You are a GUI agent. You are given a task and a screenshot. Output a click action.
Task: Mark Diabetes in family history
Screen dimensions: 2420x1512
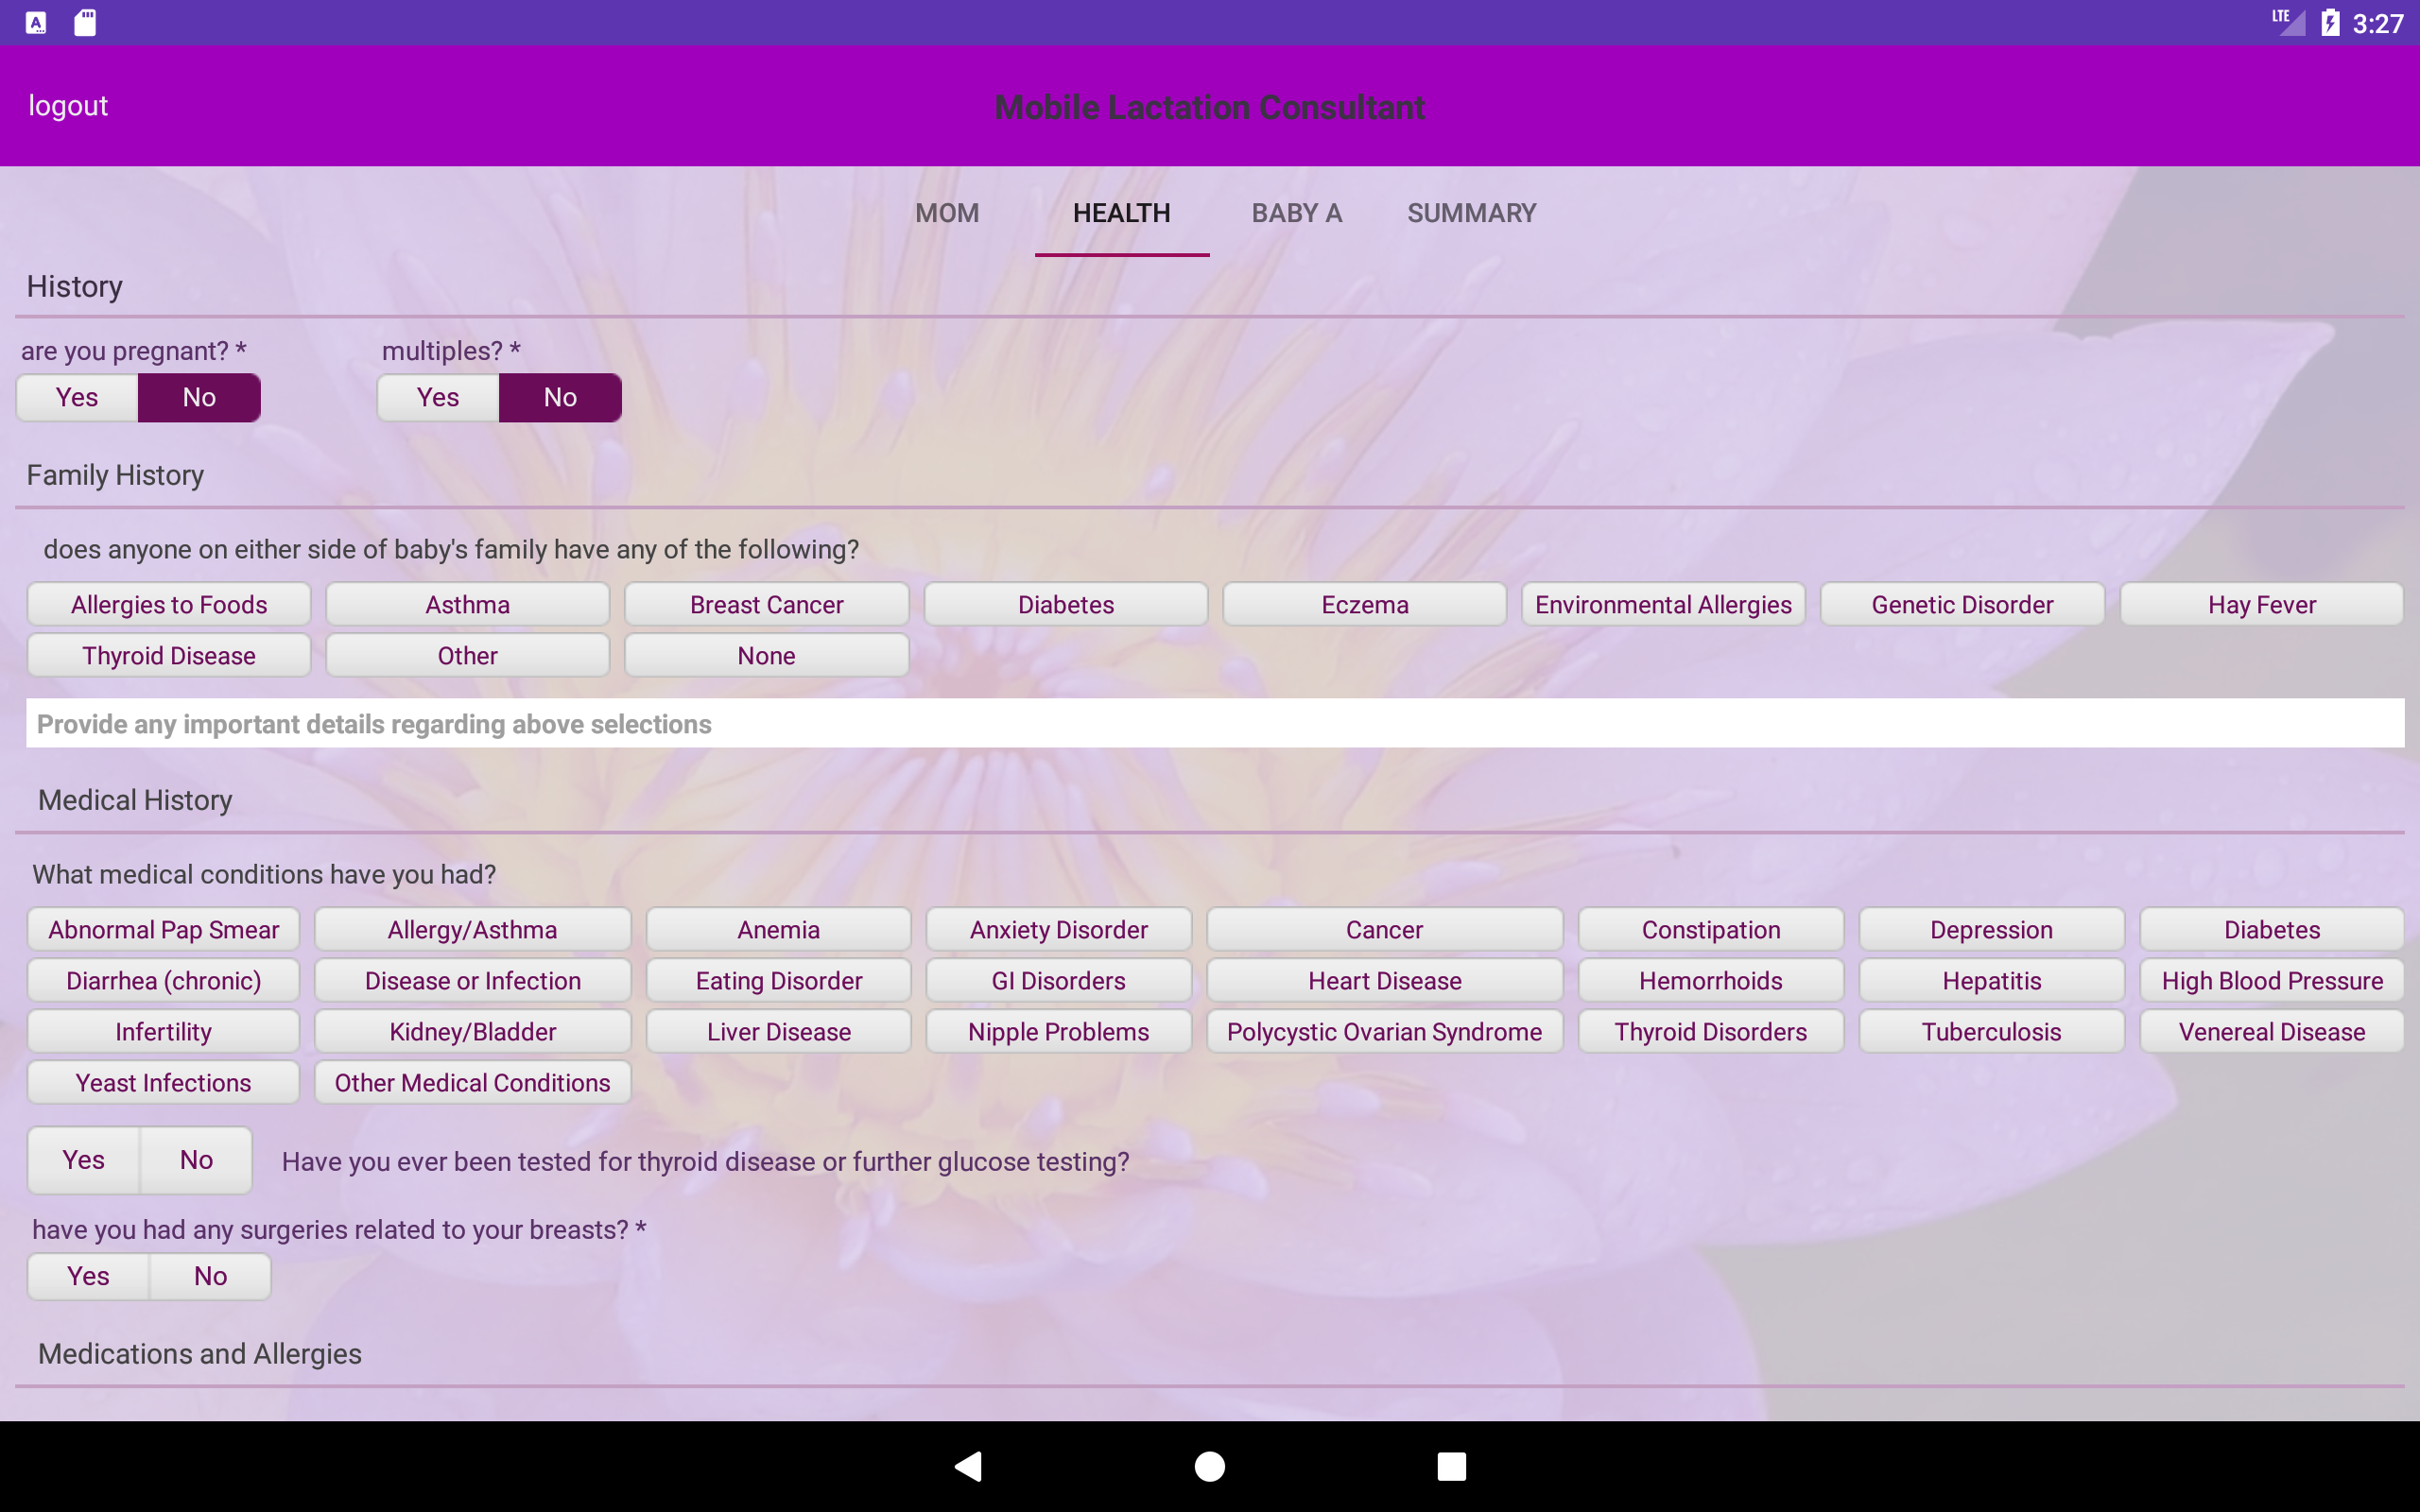(1066, 604)
